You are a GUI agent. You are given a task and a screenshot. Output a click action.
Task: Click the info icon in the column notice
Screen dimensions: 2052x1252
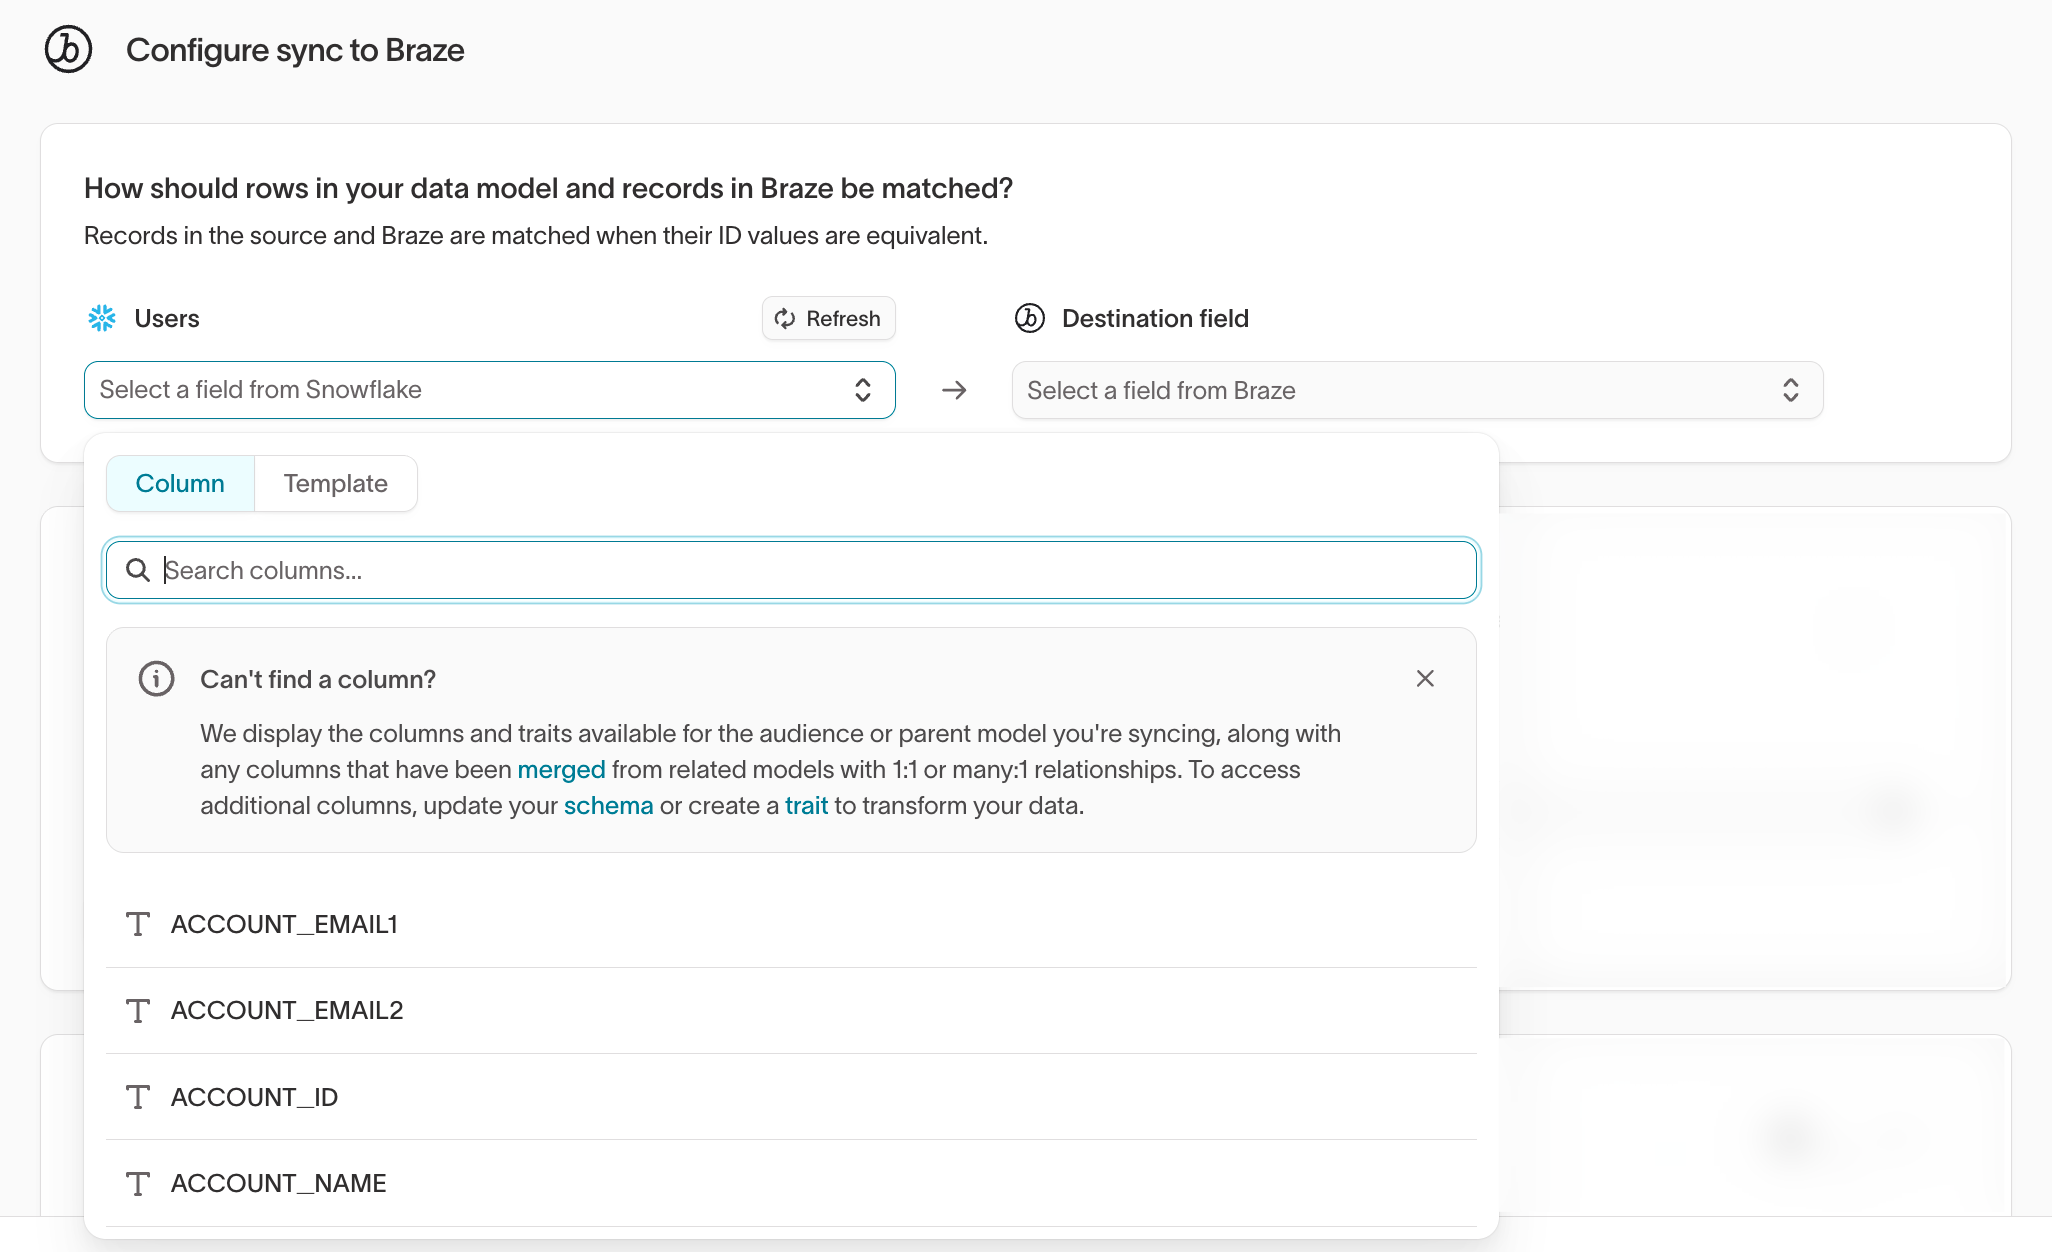156,679
